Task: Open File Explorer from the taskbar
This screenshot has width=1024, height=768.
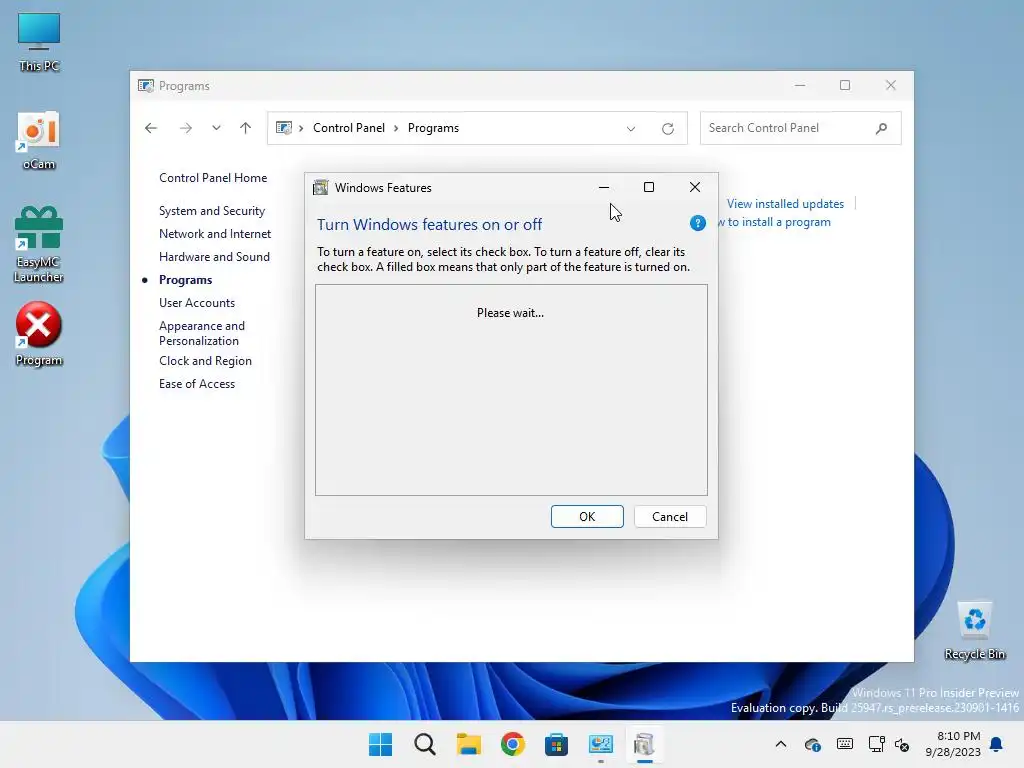Action: 468,744
